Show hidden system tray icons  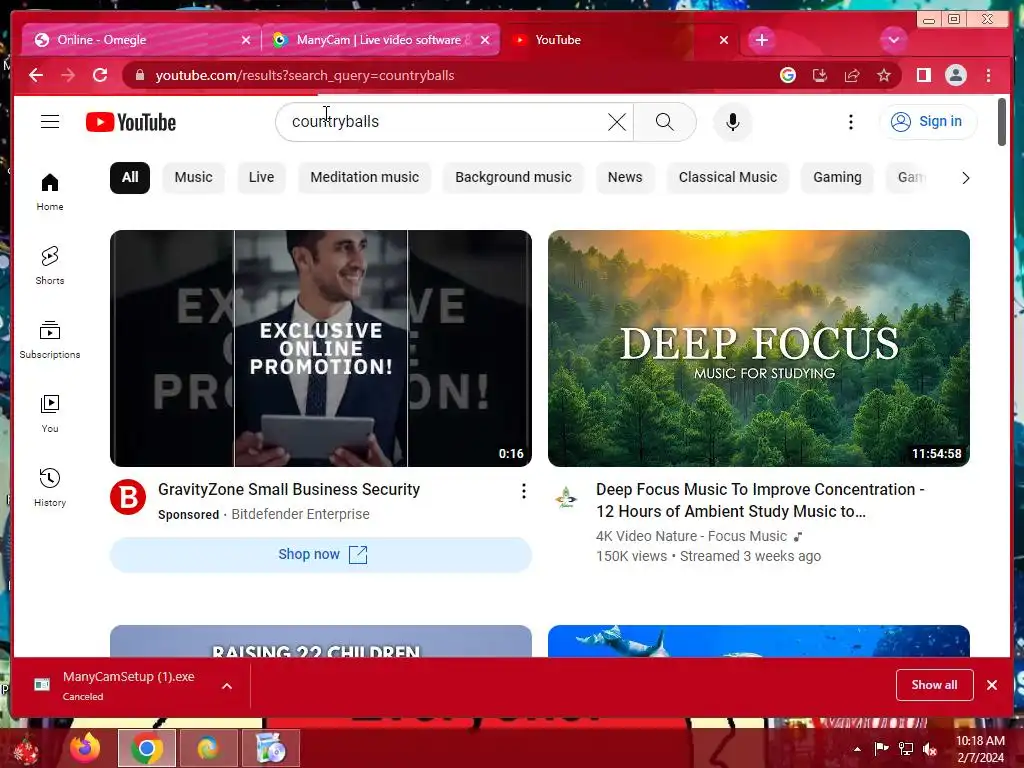857,749
